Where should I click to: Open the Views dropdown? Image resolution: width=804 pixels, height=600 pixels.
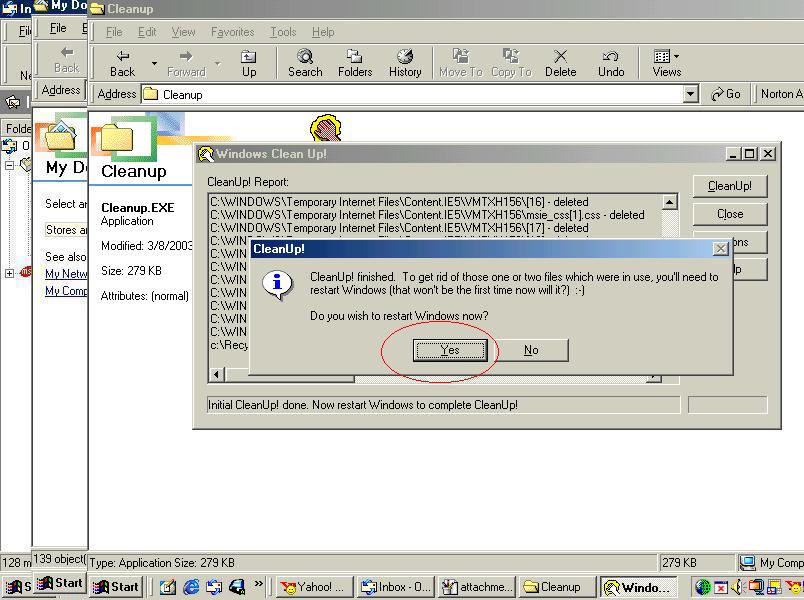[x=666, y=63]
